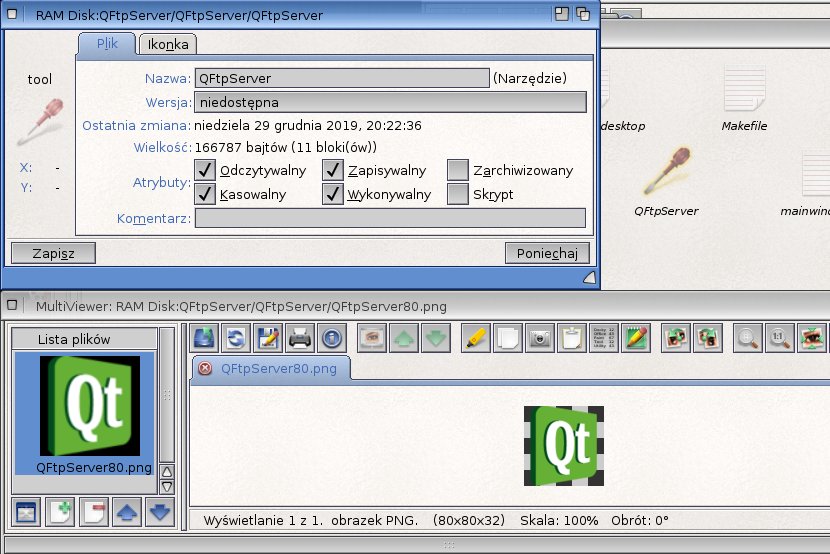Reload the file in the MultiViewer toolbar
This screenshot has width=830, height=554.
click(236, 338)
